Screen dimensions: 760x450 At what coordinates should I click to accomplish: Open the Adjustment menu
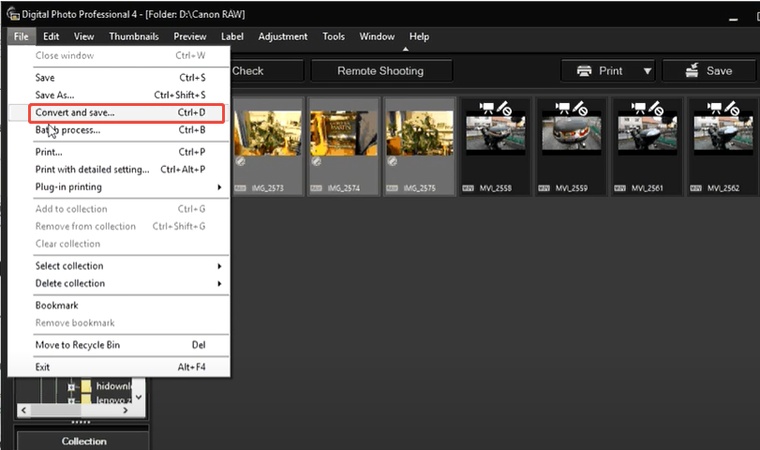(x=283, y=36)
